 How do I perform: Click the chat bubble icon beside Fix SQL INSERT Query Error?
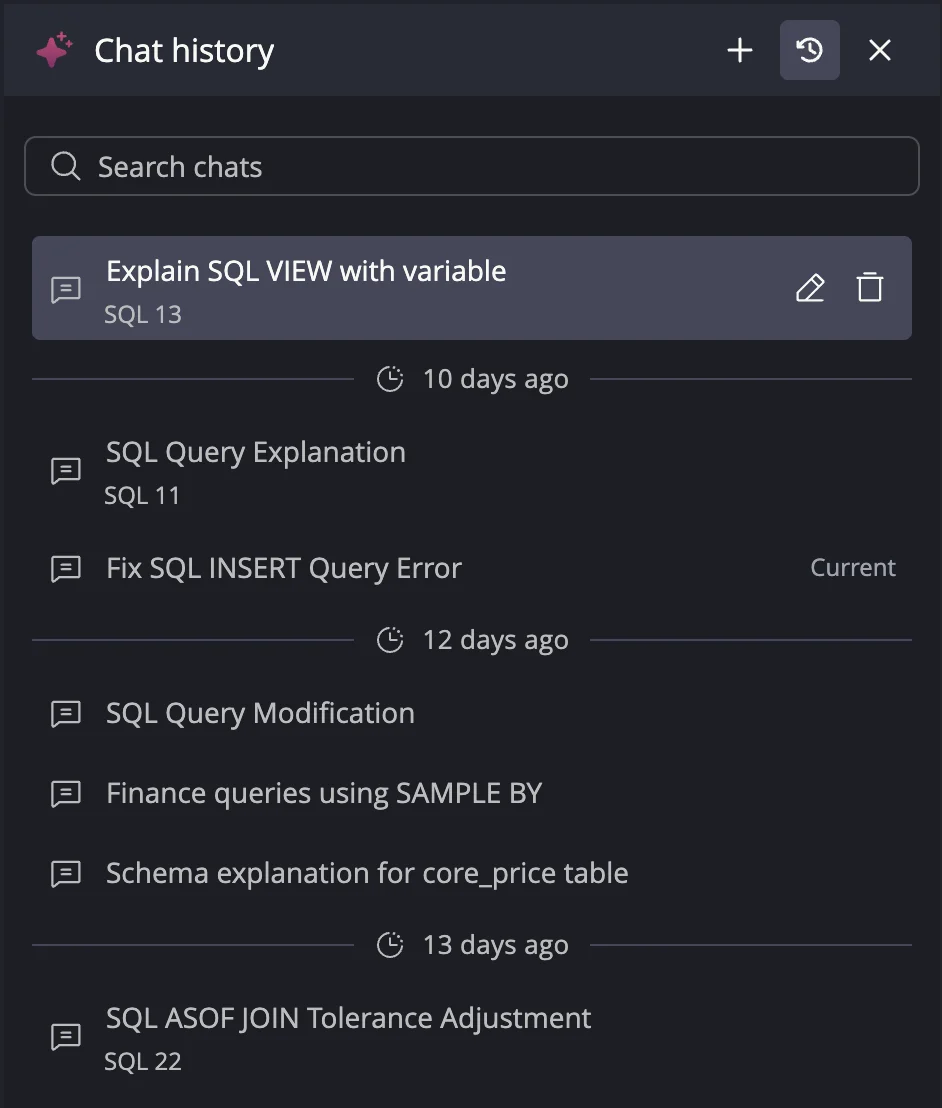click(65, 568)
